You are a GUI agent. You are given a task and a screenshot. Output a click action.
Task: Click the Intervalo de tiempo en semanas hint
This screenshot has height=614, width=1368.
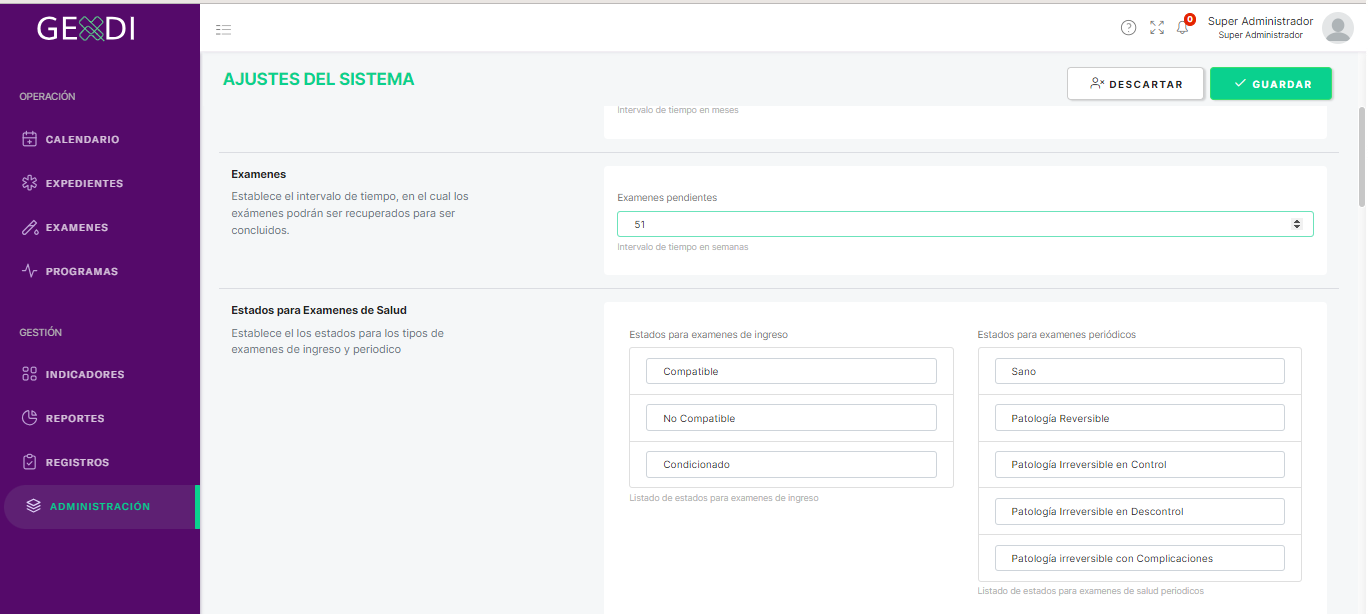point(683,246)
